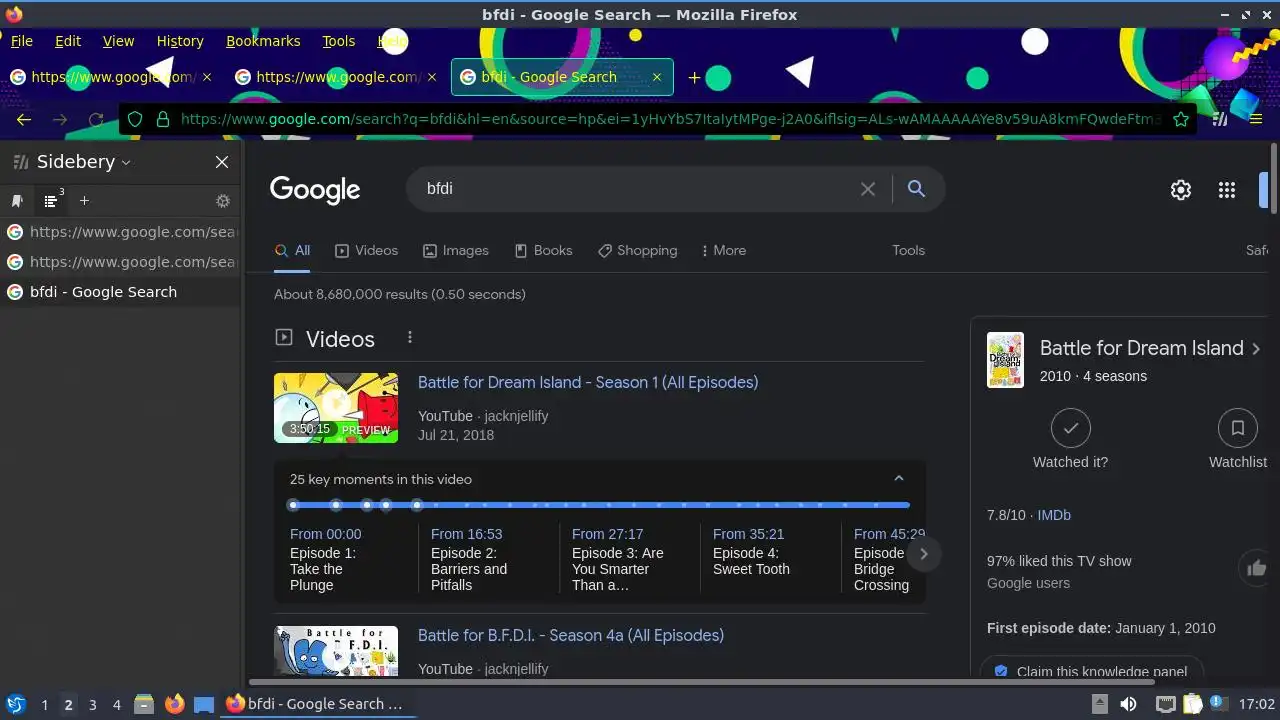
Task: Switch to workspace 1 in taskbar
Action: 44,704
